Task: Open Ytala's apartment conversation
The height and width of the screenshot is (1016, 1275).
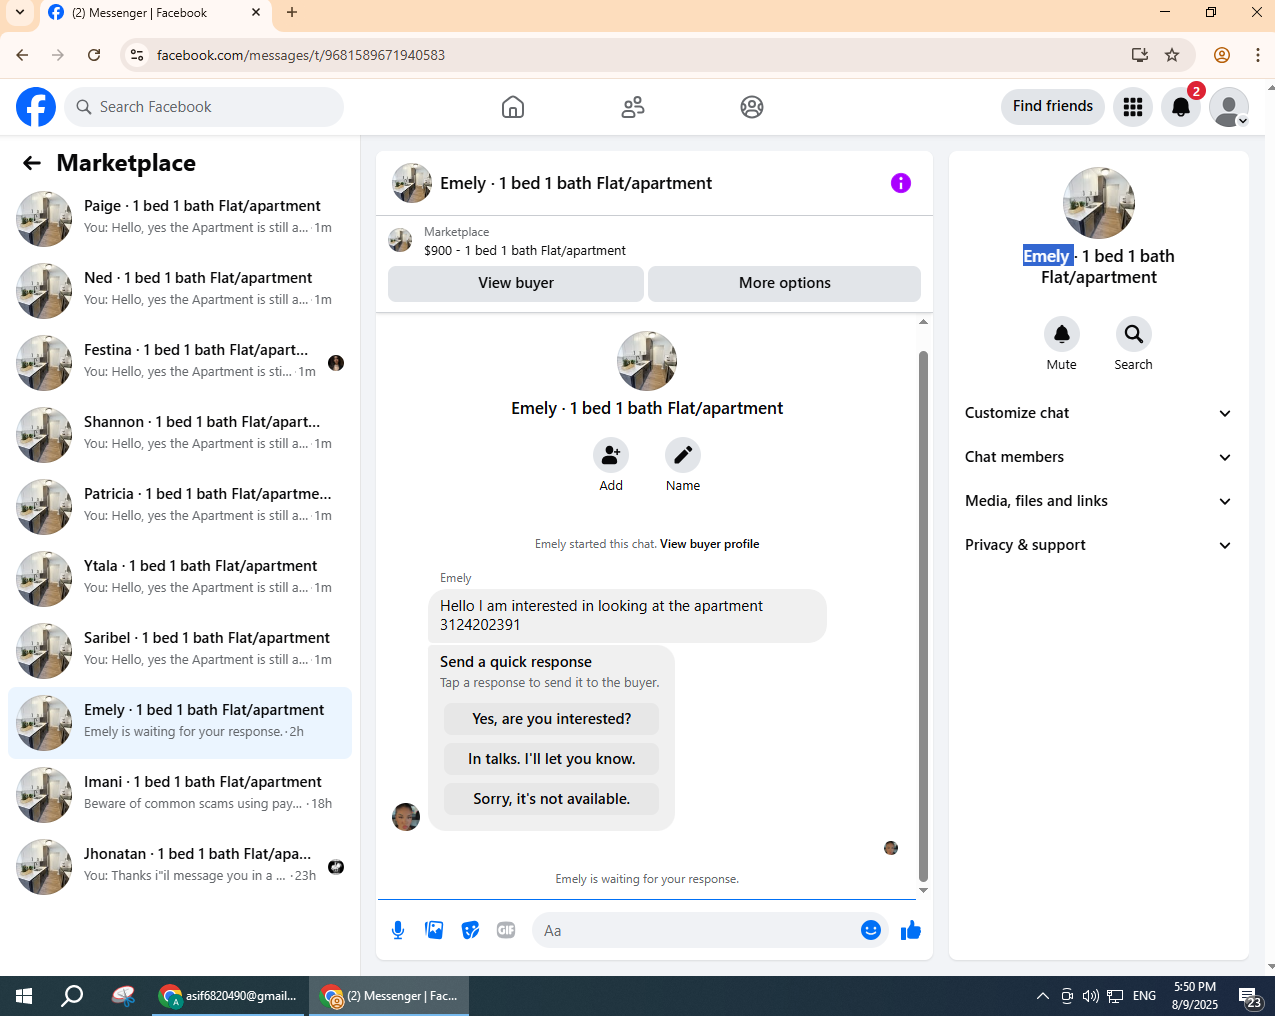Action: pos(180,579)
